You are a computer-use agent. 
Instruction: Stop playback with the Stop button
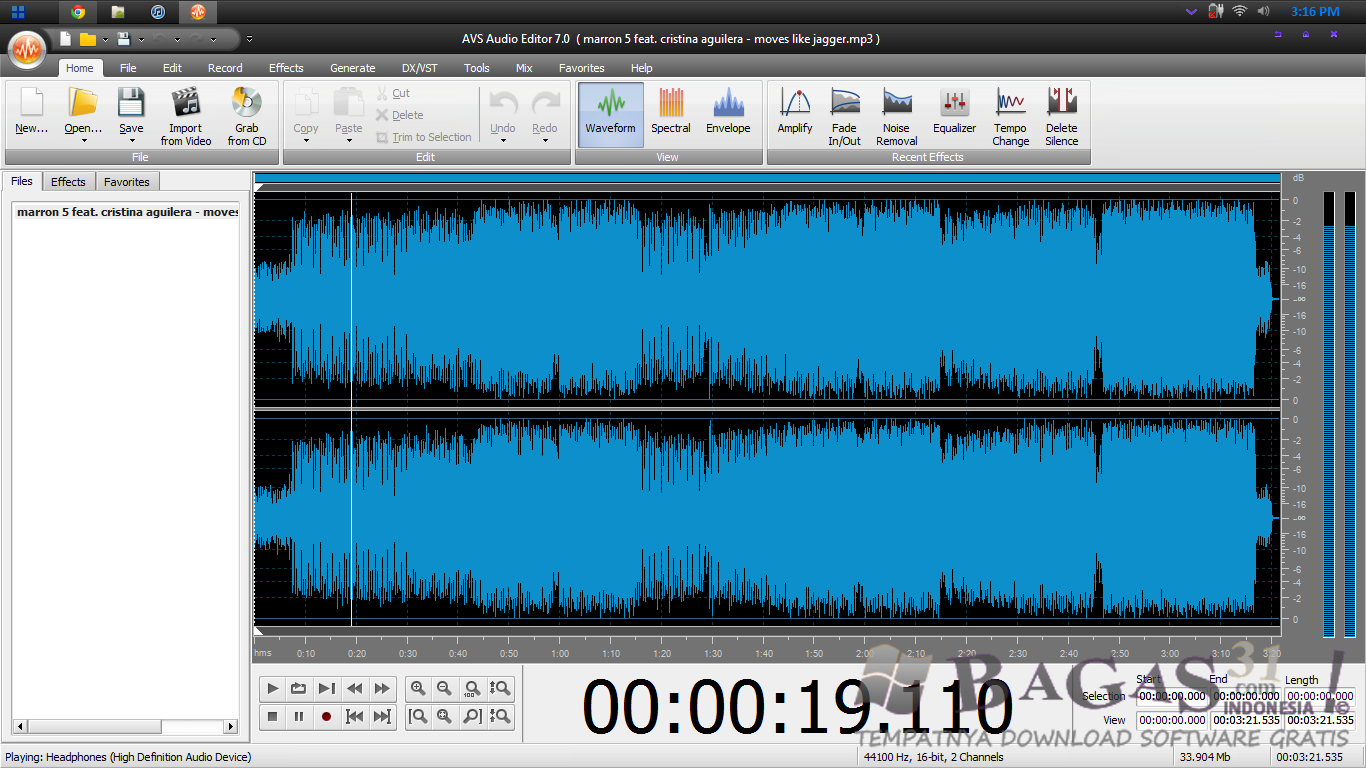tap(273, 716)
